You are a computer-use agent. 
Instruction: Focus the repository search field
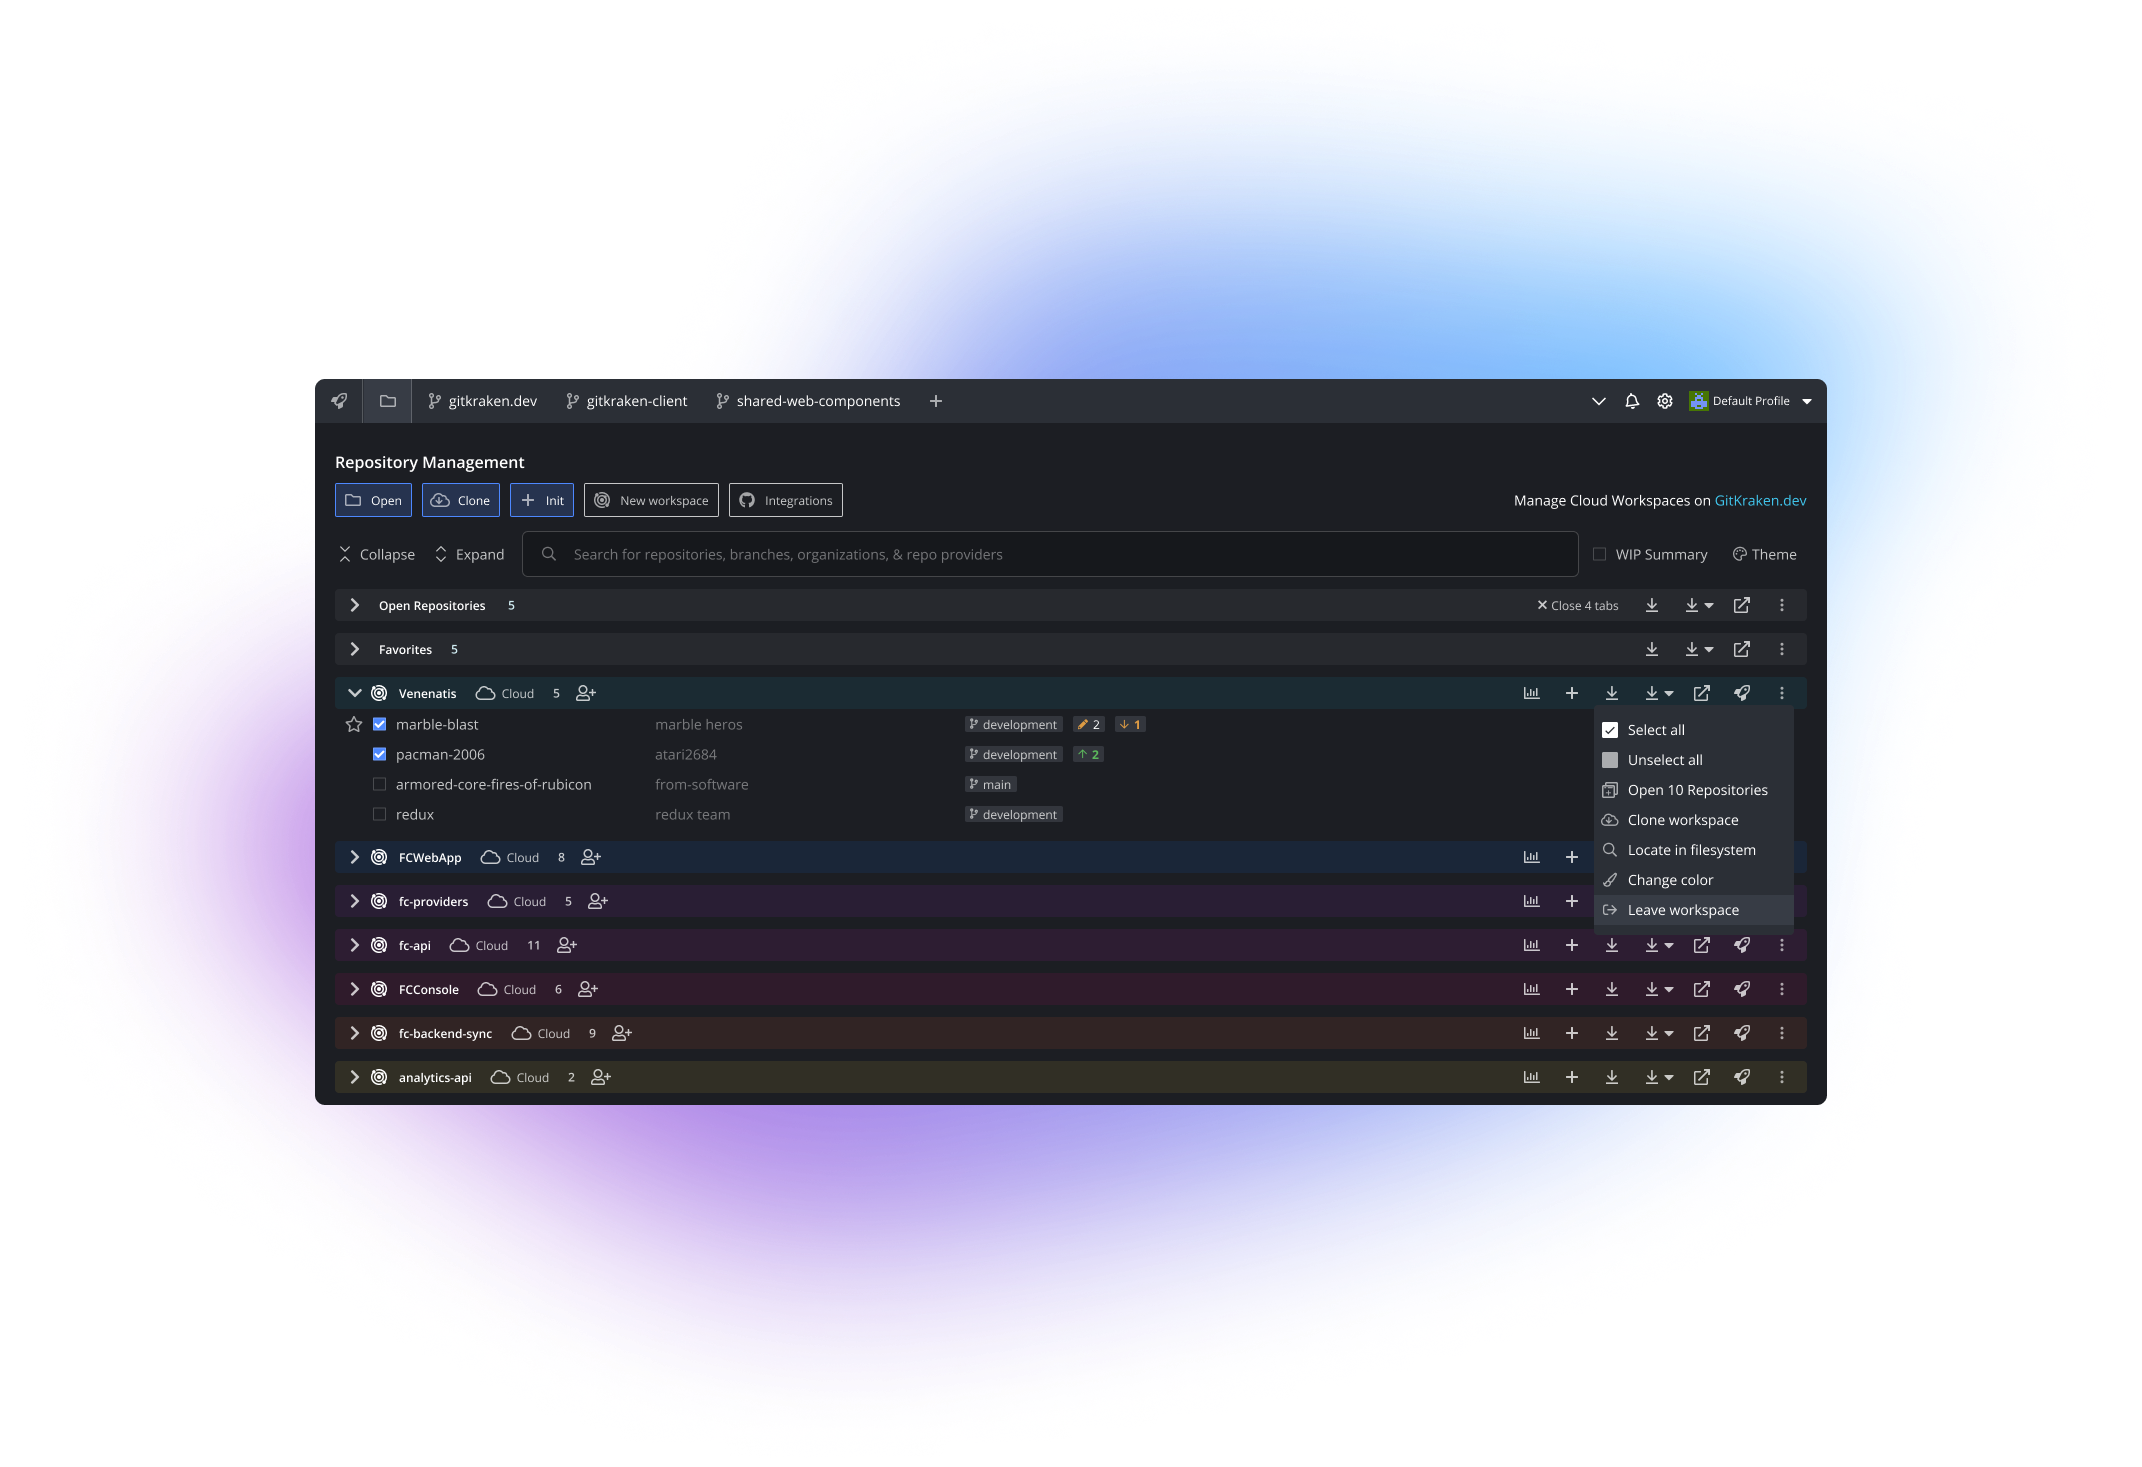pyautogui.click(x=1050, y=554)
